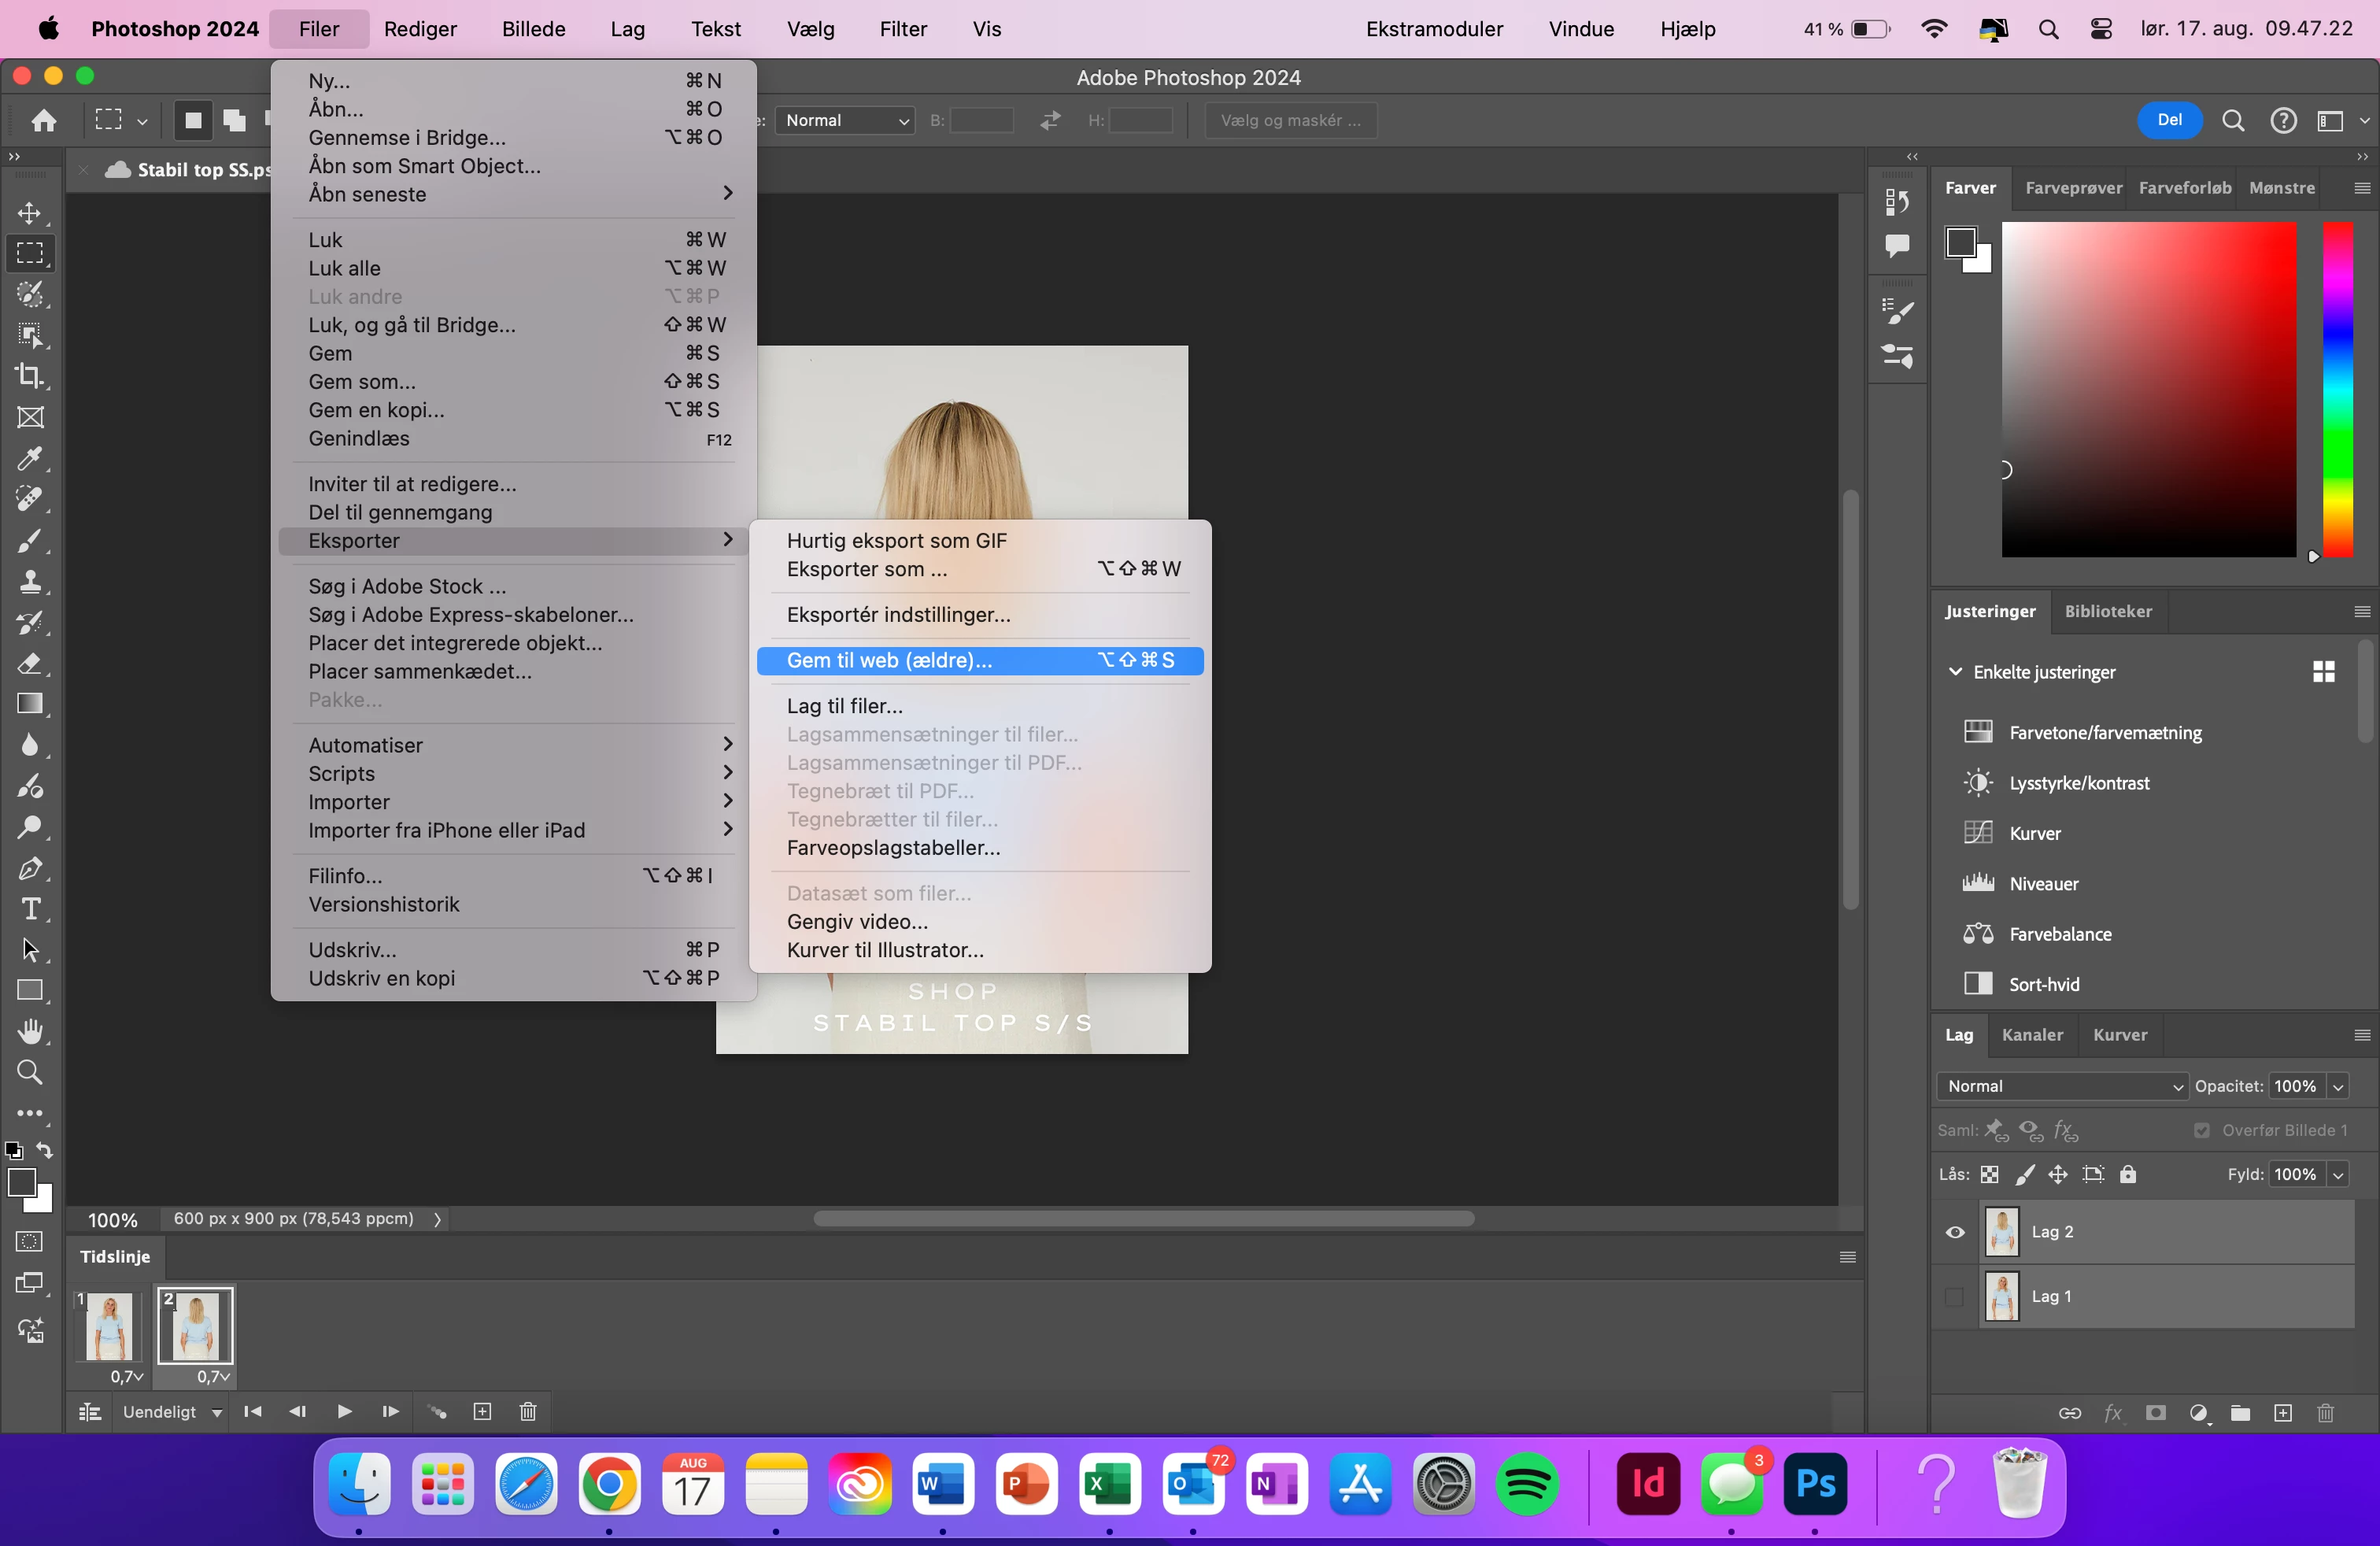The height and width of the screenshot is (1546, 2380).
Task: Hide layer Lag 2 with the eye icon
Action: 1955,1232
